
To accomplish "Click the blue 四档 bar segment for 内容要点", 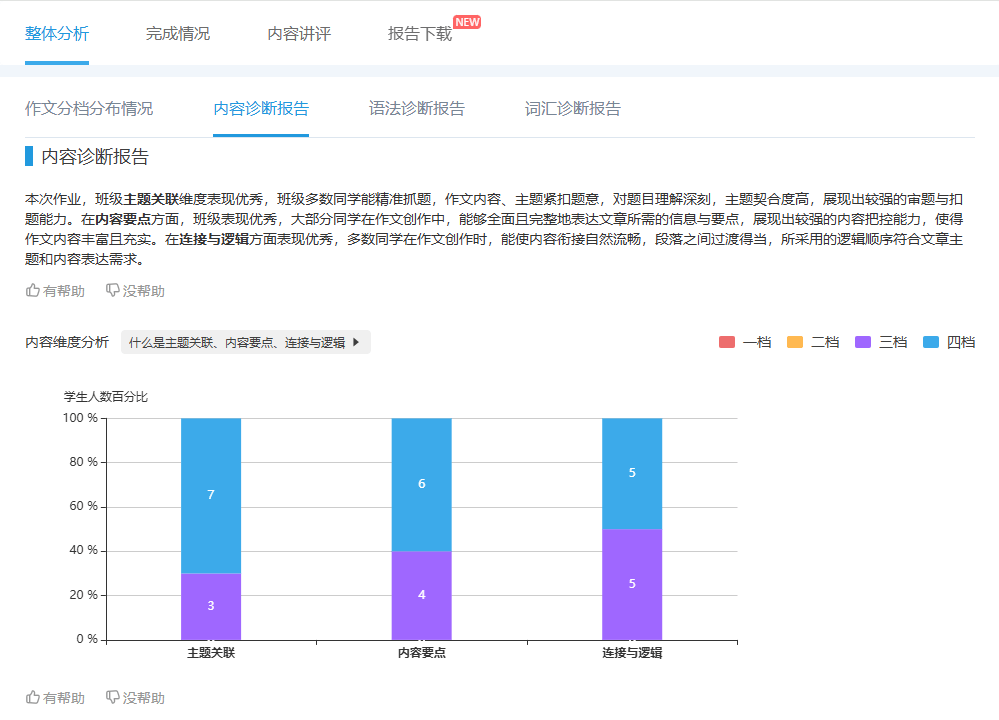I will point(421,484).
